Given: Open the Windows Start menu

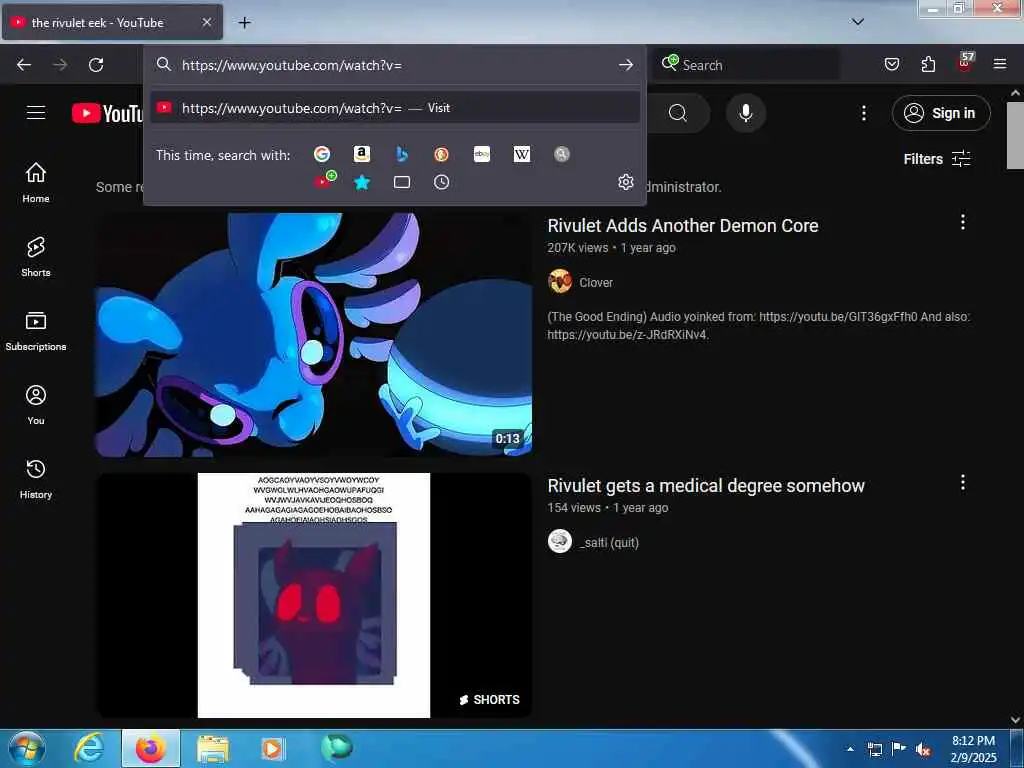Looking at the screenshot, I should tap(26, 748).
